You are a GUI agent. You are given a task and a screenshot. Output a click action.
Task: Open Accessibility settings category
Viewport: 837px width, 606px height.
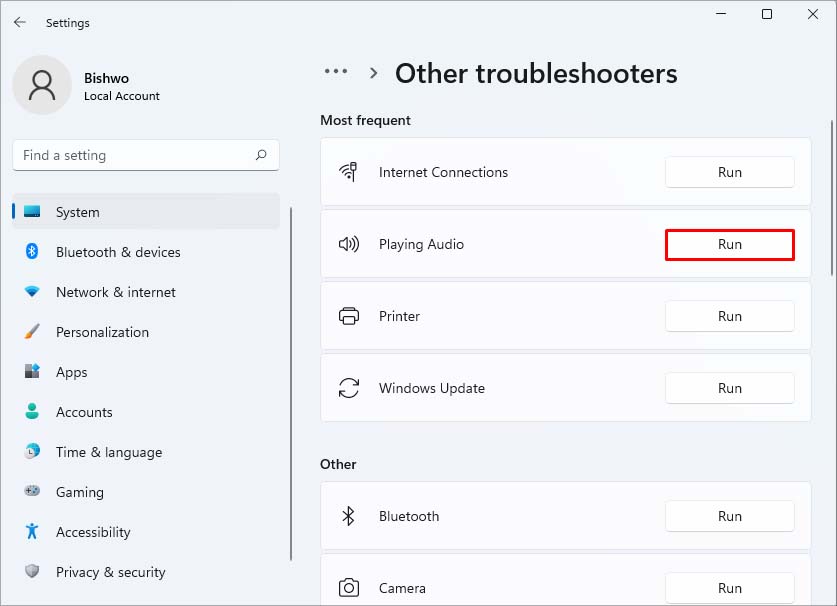[x=146, y=532]
